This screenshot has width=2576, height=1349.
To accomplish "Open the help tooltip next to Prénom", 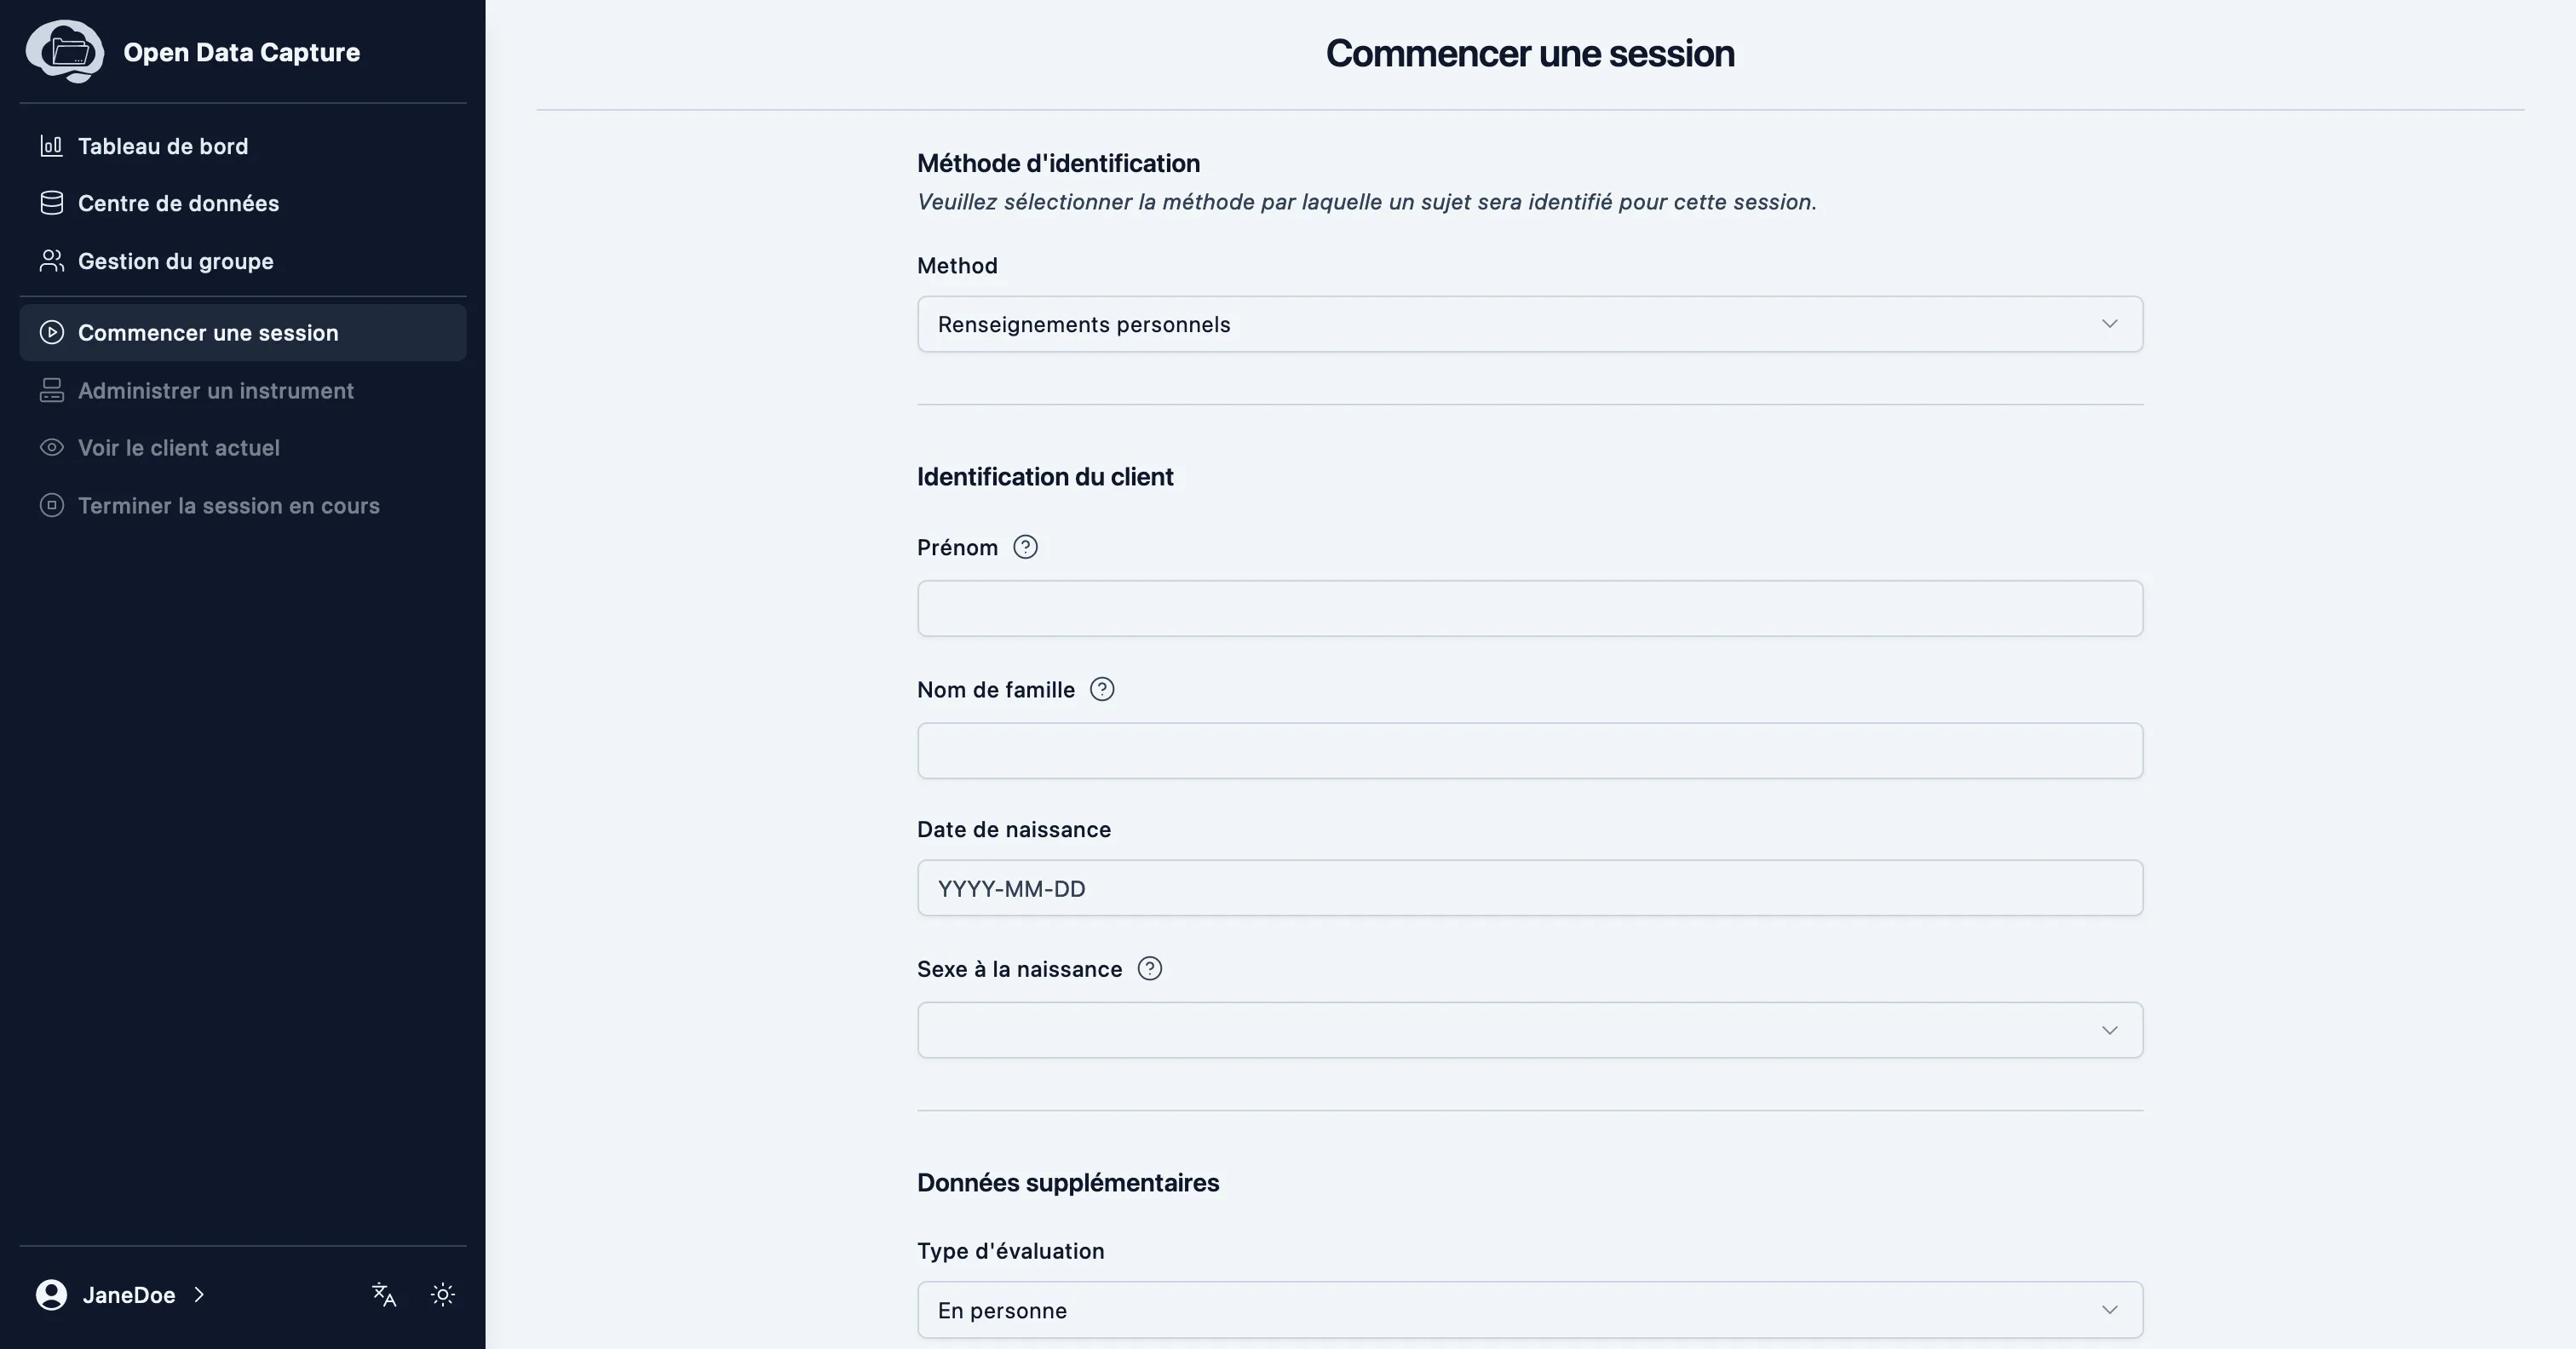I will pyautogui.click(x=1025, y=546).
